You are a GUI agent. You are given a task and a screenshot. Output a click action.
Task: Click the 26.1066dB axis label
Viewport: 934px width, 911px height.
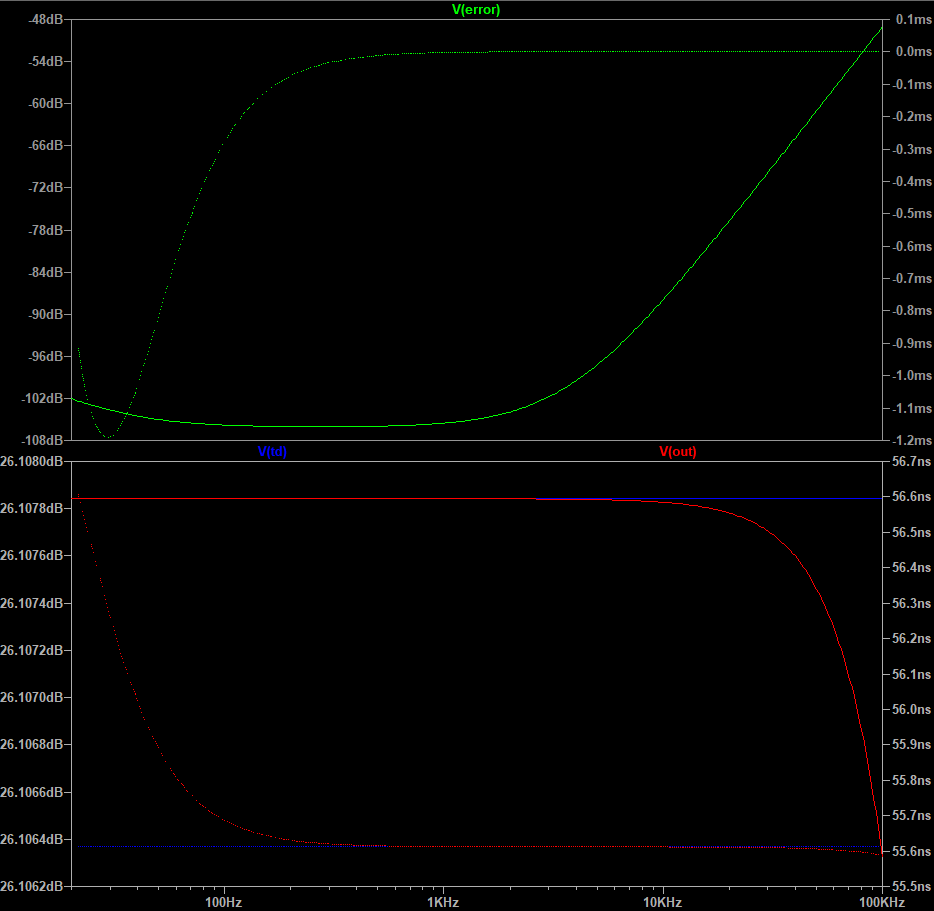[32, 792]
